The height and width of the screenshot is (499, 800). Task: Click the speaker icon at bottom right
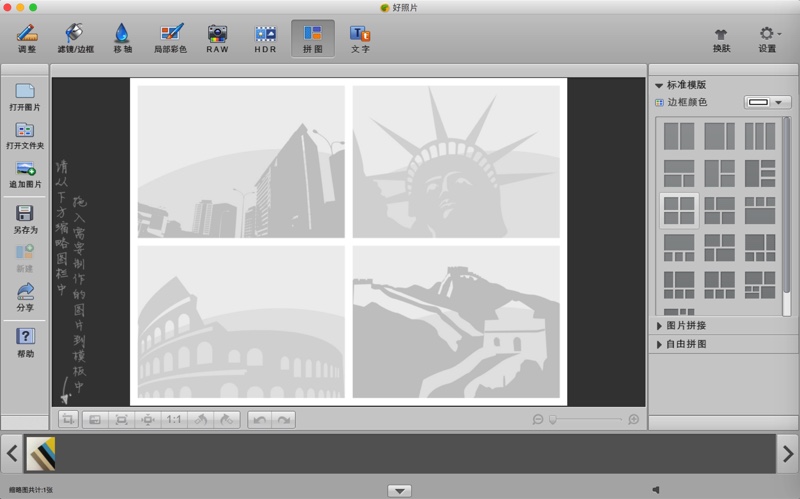(656, 490)
